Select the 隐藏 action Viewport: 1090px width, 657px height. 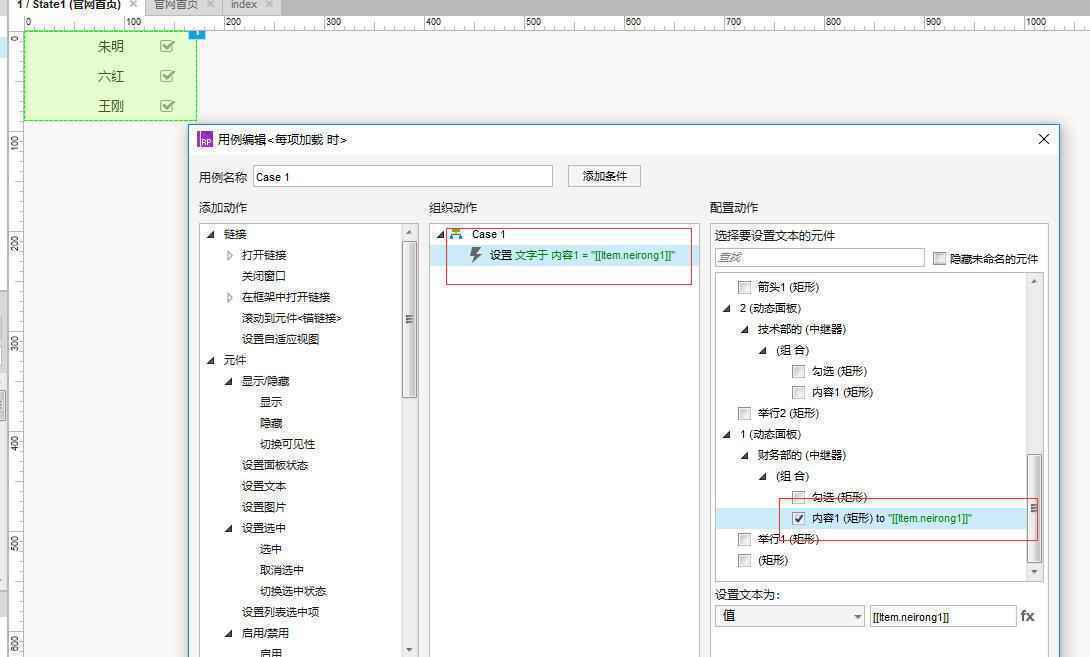pos(270,423)
